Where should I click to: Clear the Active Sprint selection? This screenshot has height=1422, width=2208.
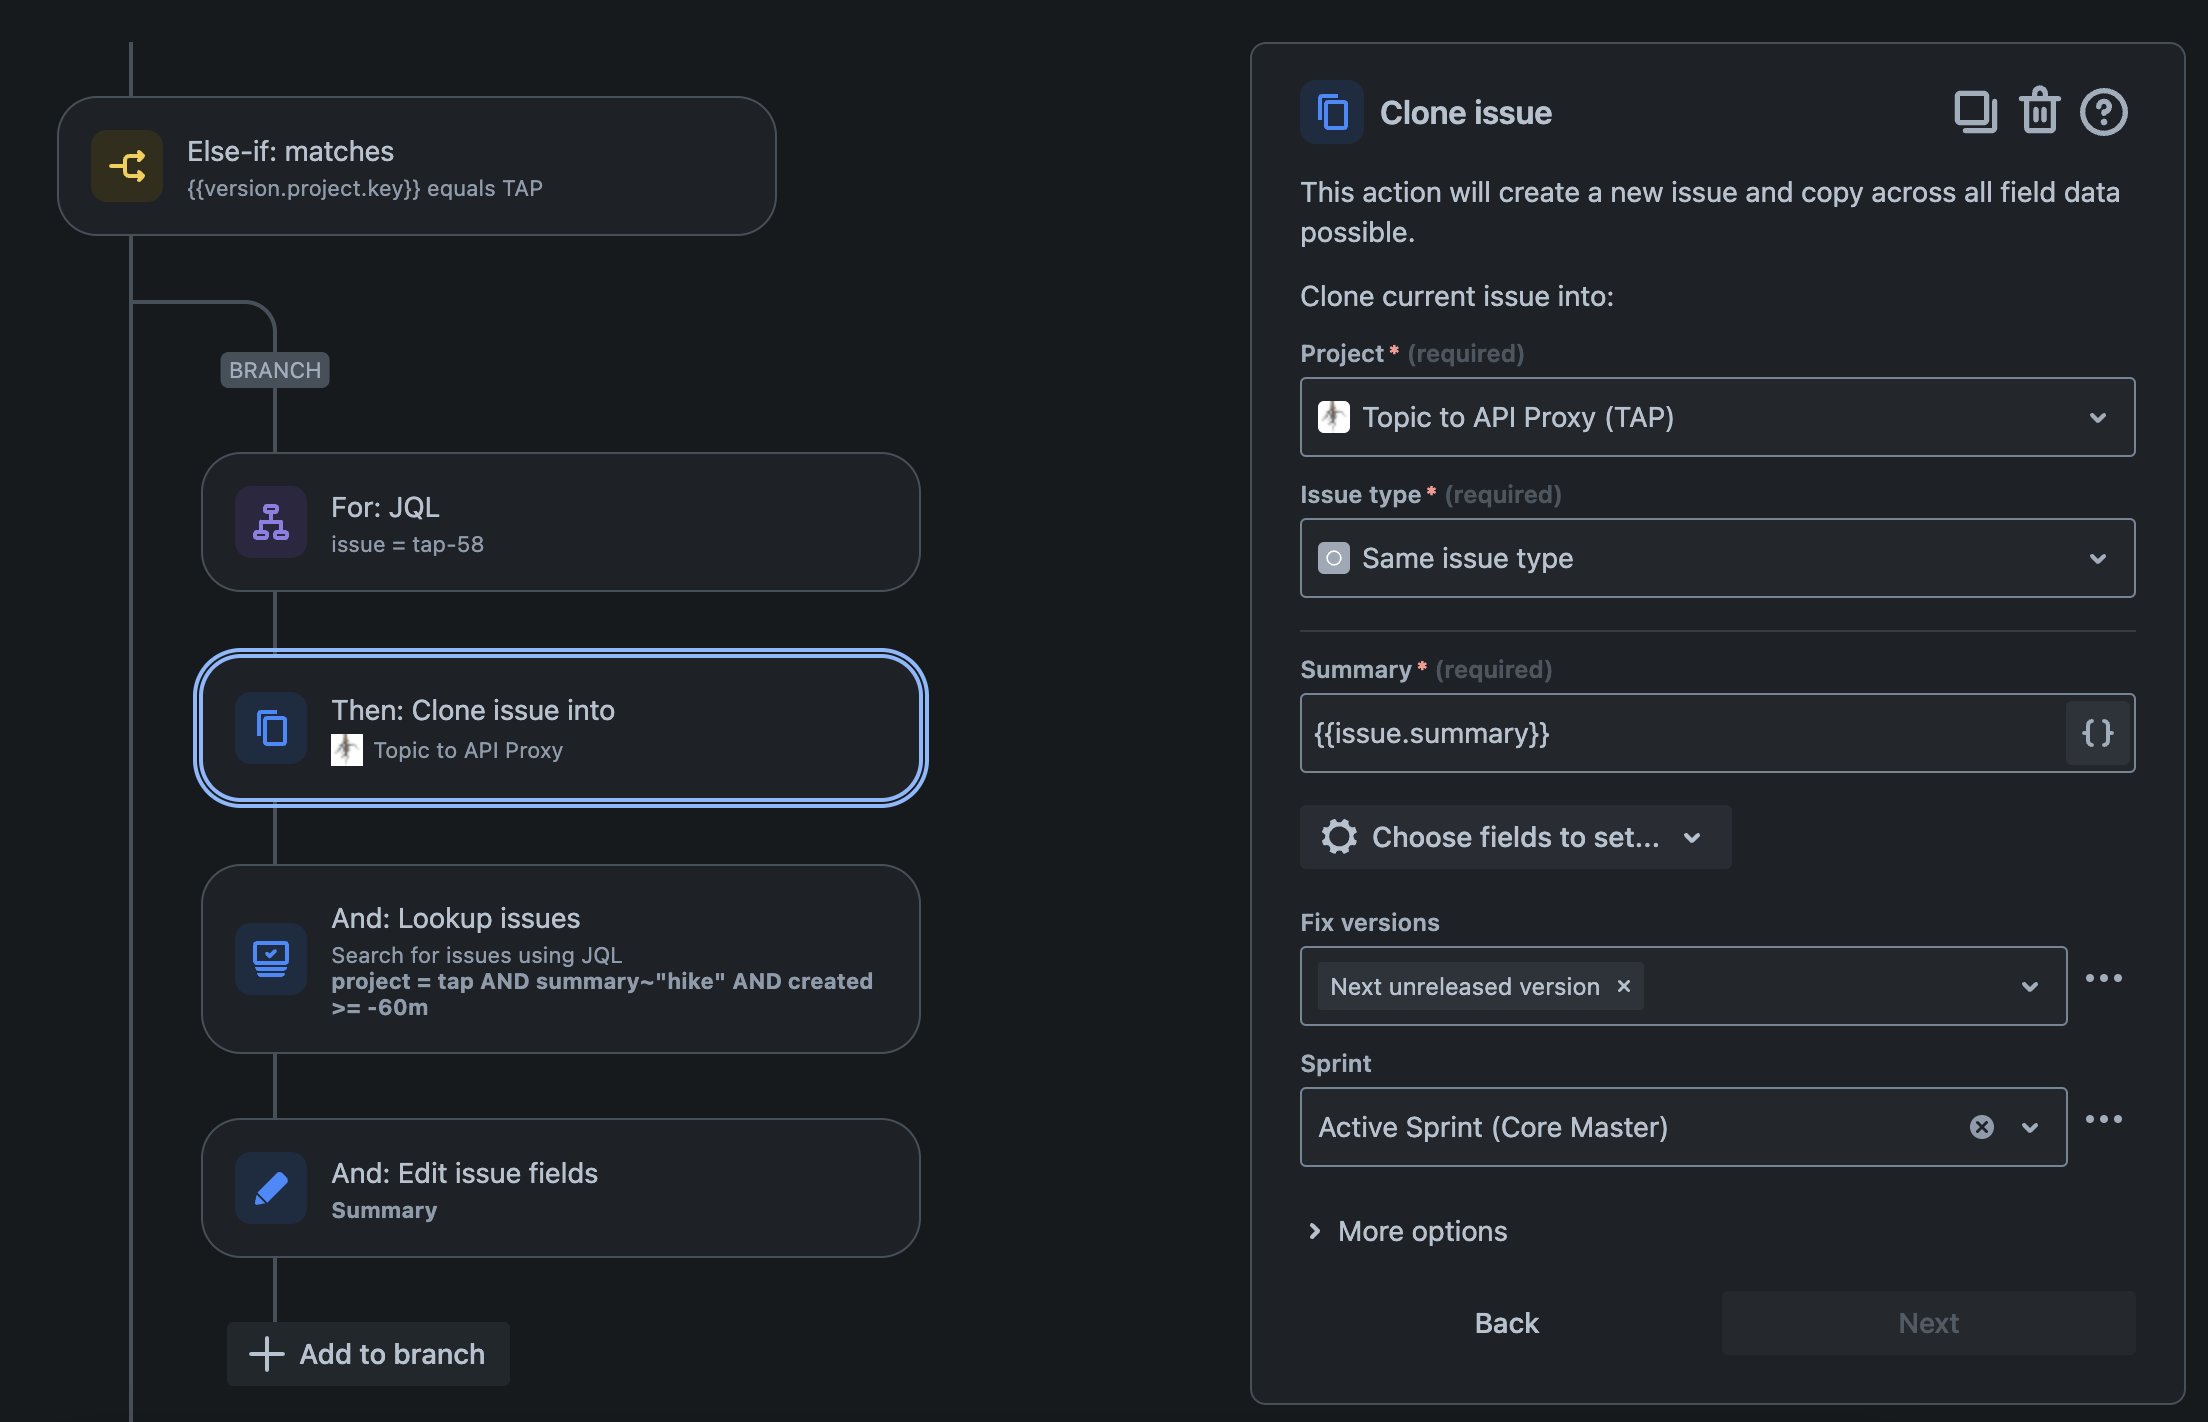pos(1982,1127)
